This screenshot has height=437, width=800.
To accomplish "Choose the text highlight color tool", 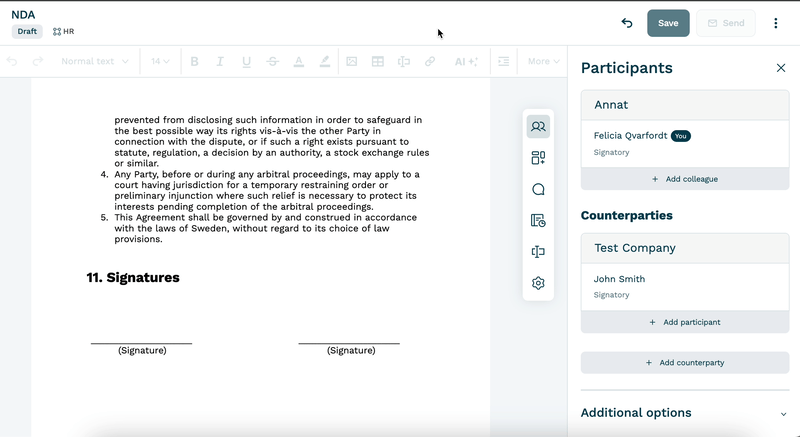I will (324, 61).
